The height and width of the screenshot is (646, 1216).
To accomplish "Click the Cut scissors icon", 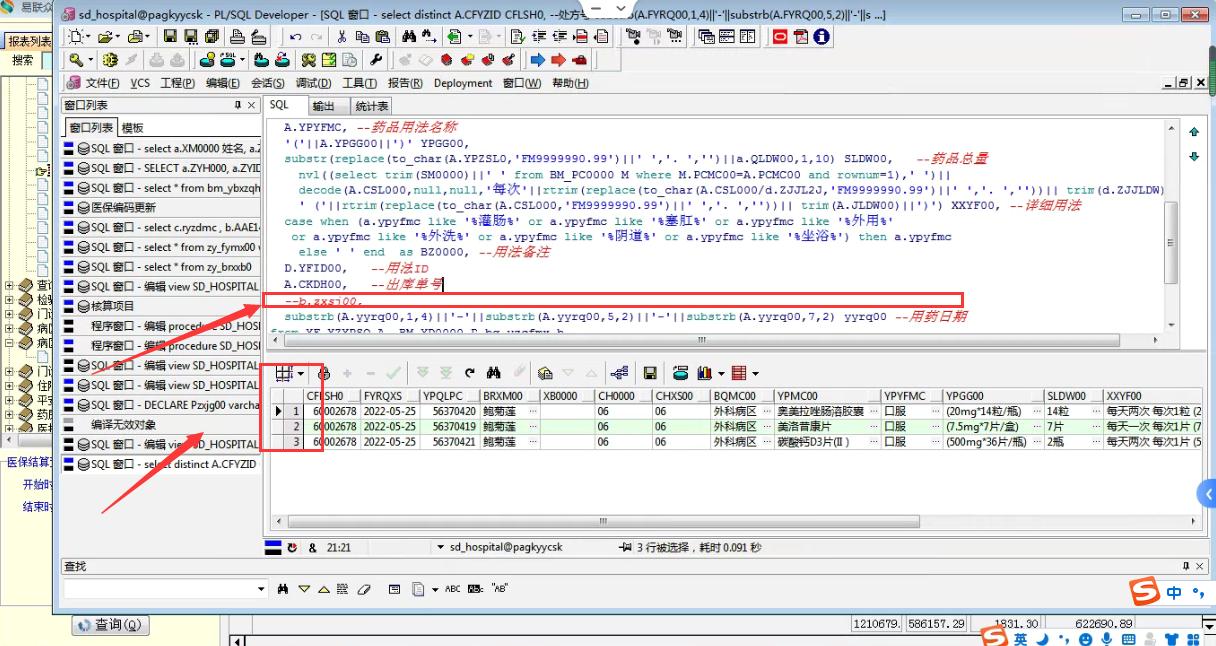I will [x=342, y=37].
